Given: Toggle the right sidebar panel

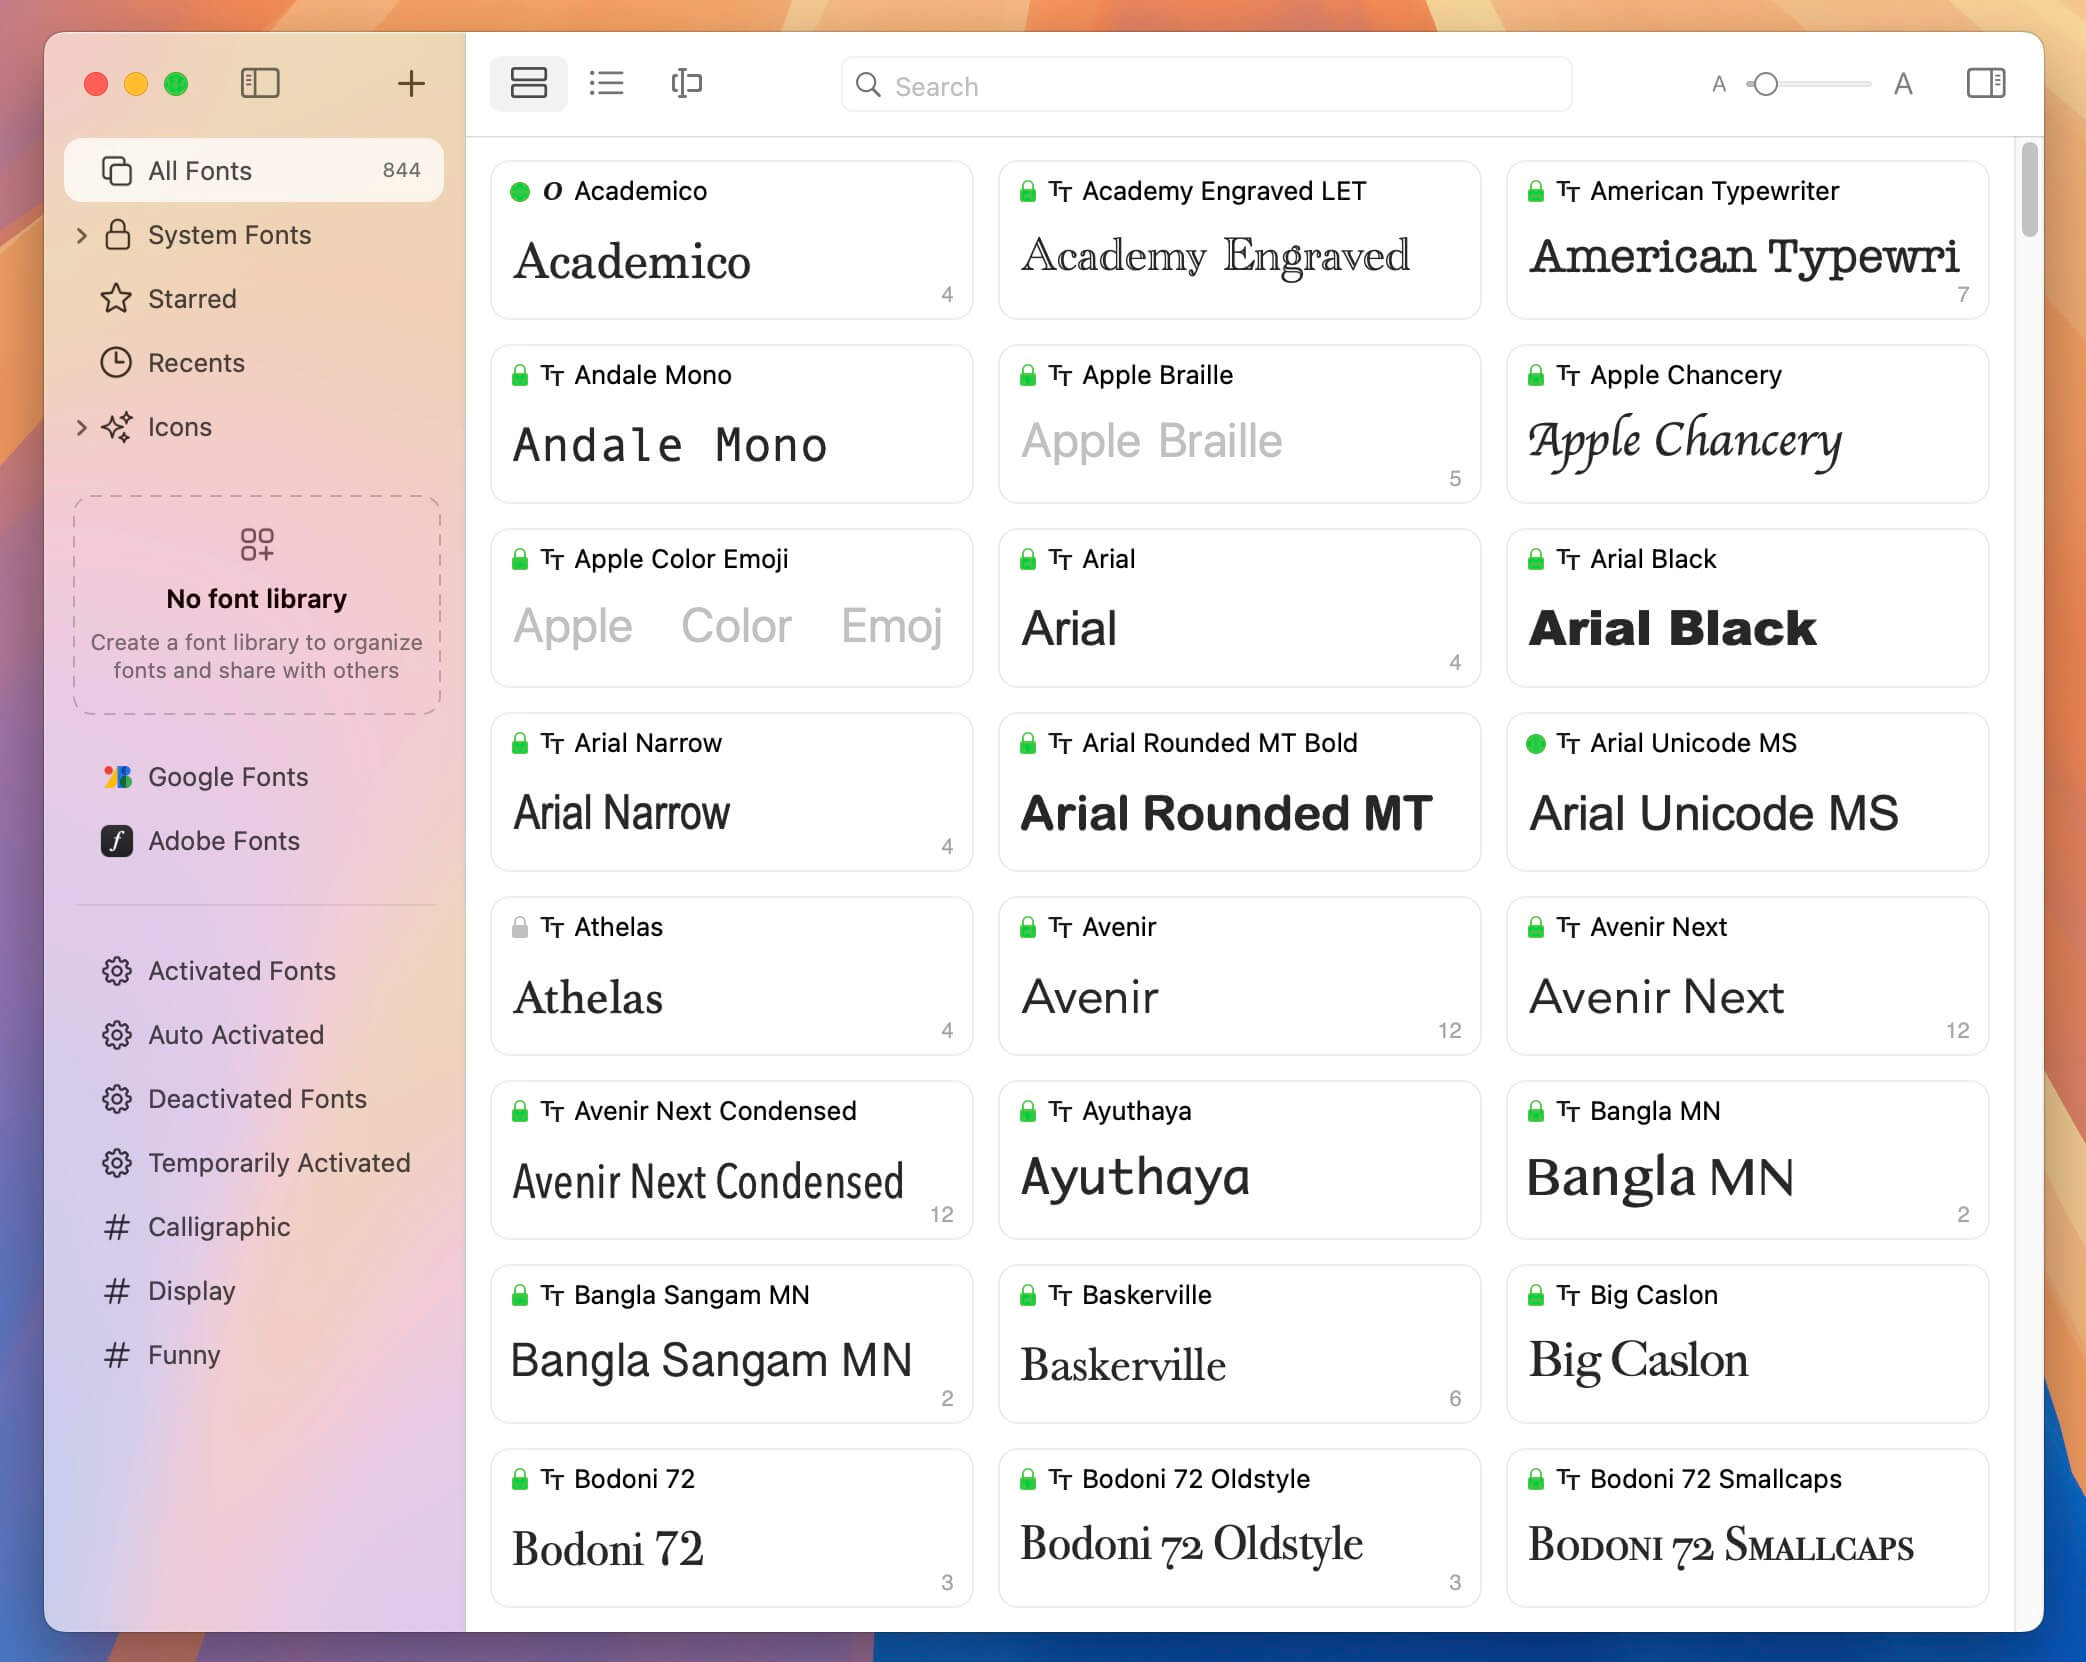Looking at the screenshot, I should tap(1988, 84).
